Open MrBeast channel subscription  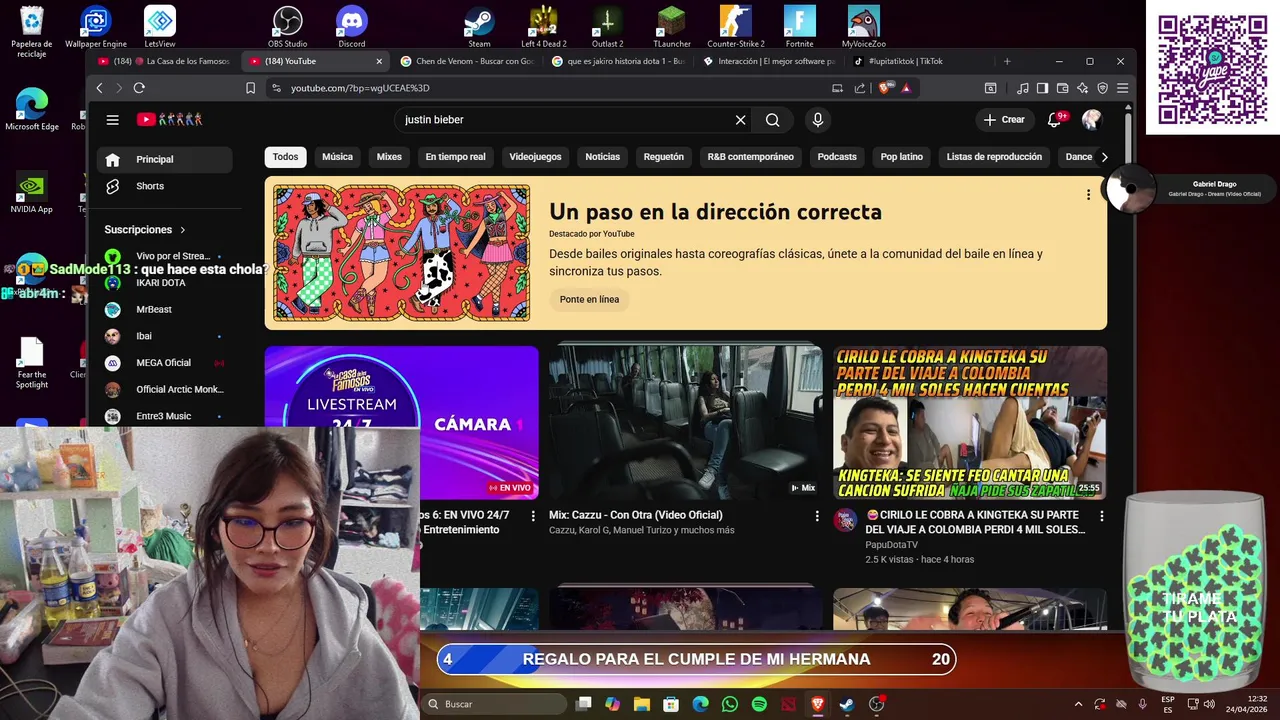click(x=165, y=310)
